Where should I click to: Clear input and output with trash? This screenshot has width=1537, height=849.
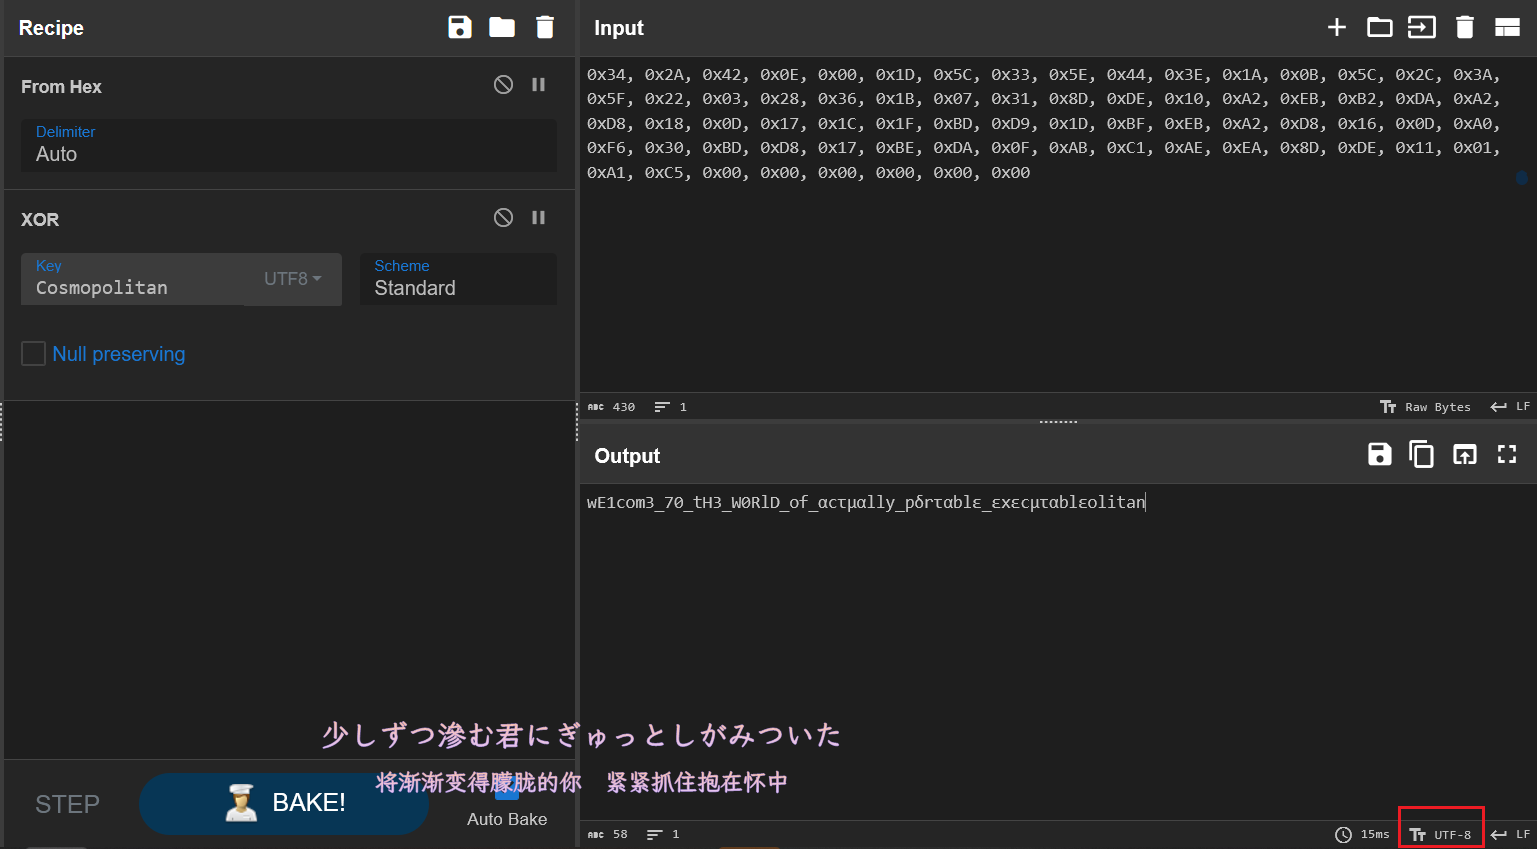click(x=1465, y=27)
